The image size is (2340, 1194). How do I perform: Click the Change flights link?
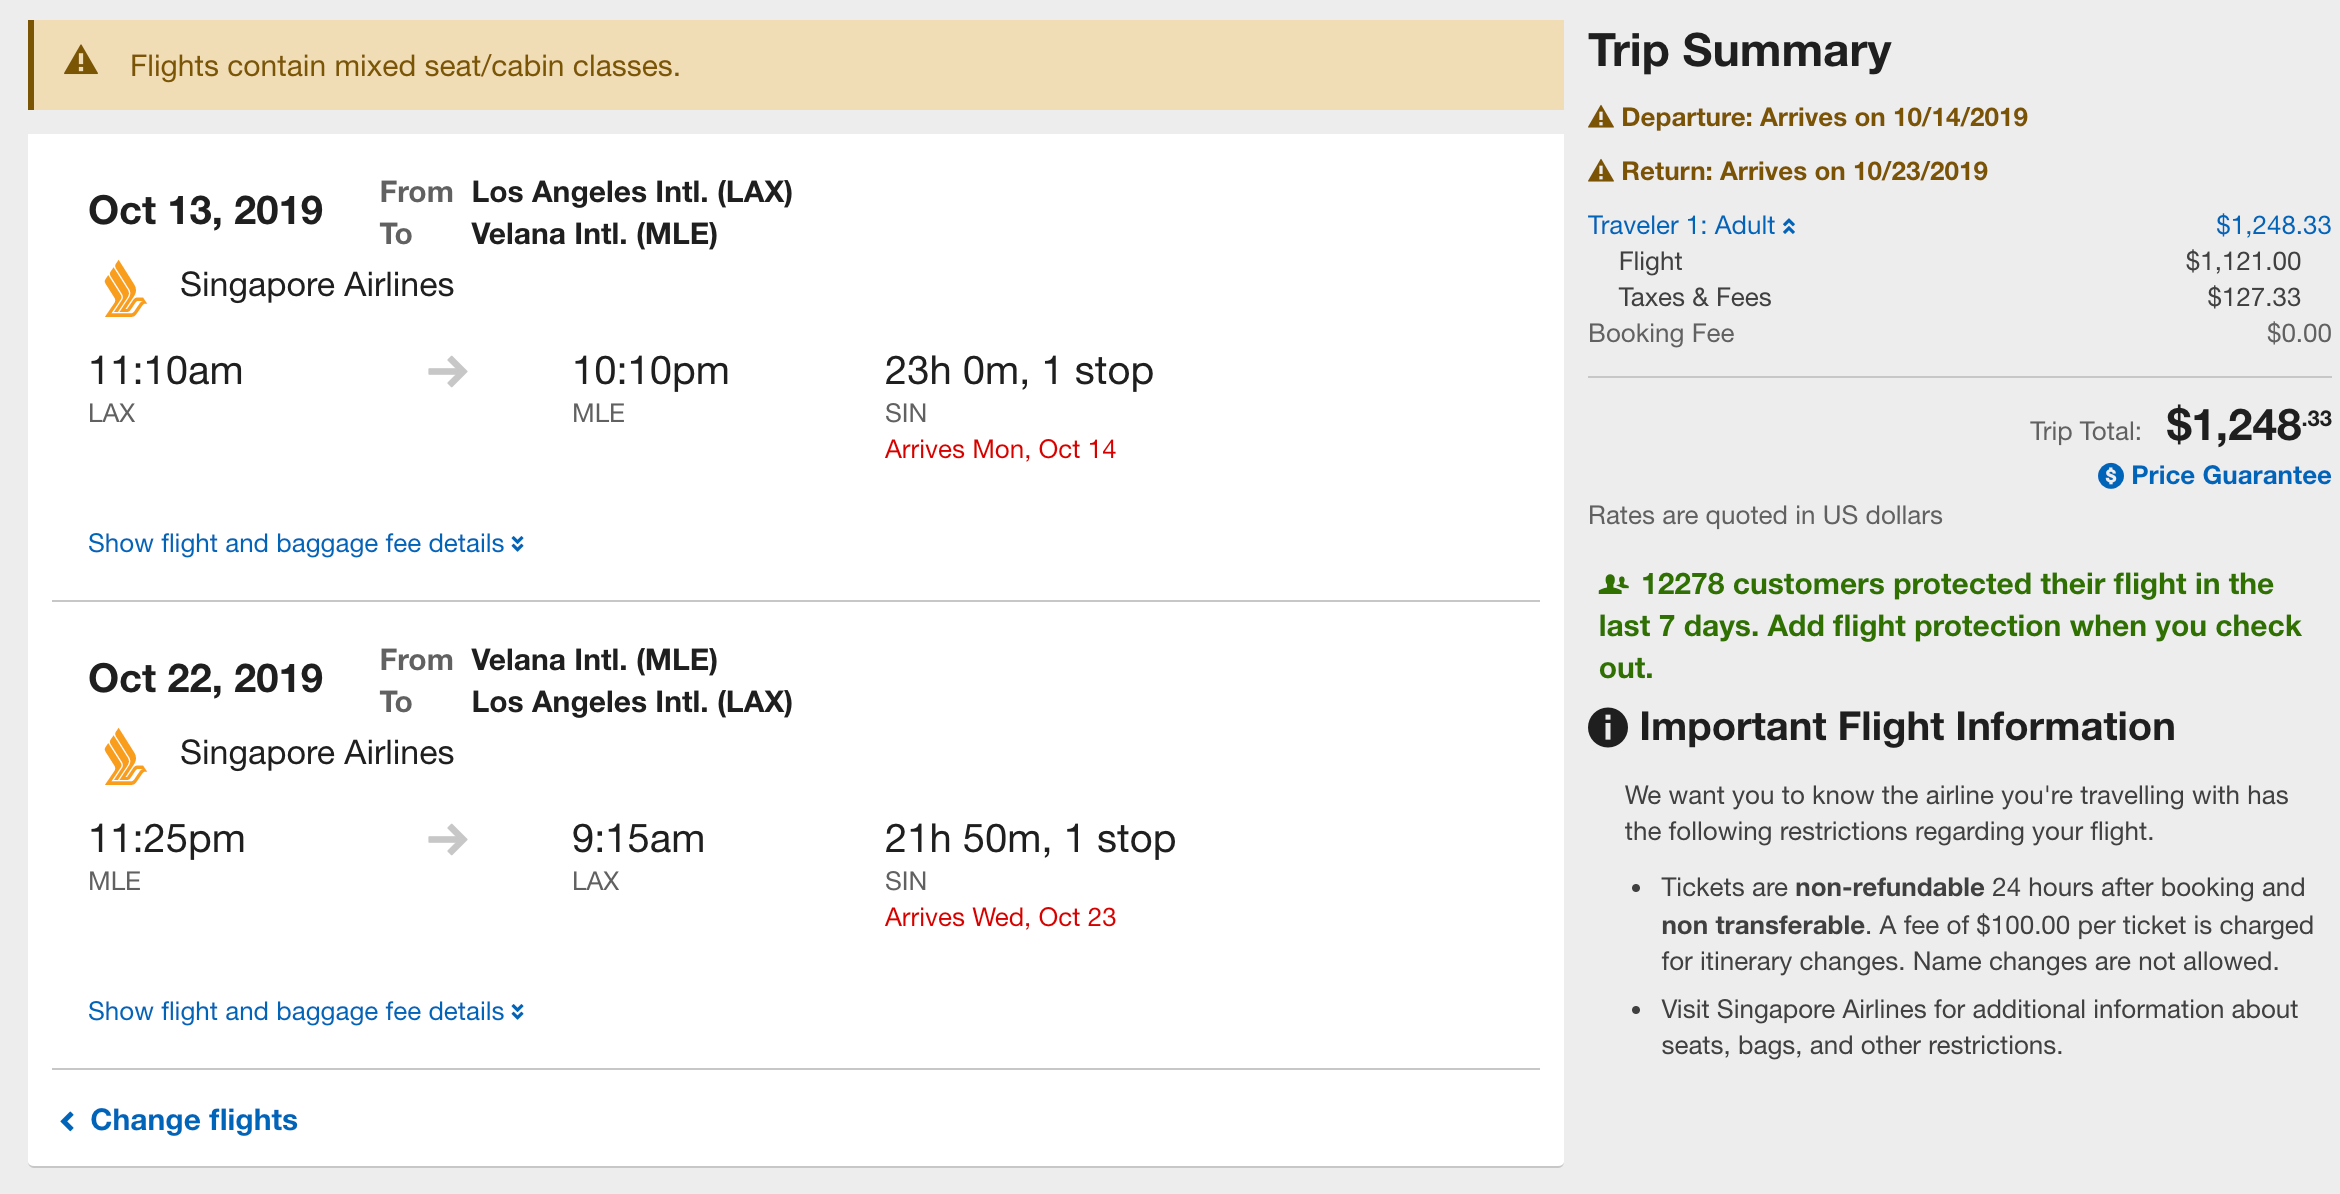point(194,1120)
